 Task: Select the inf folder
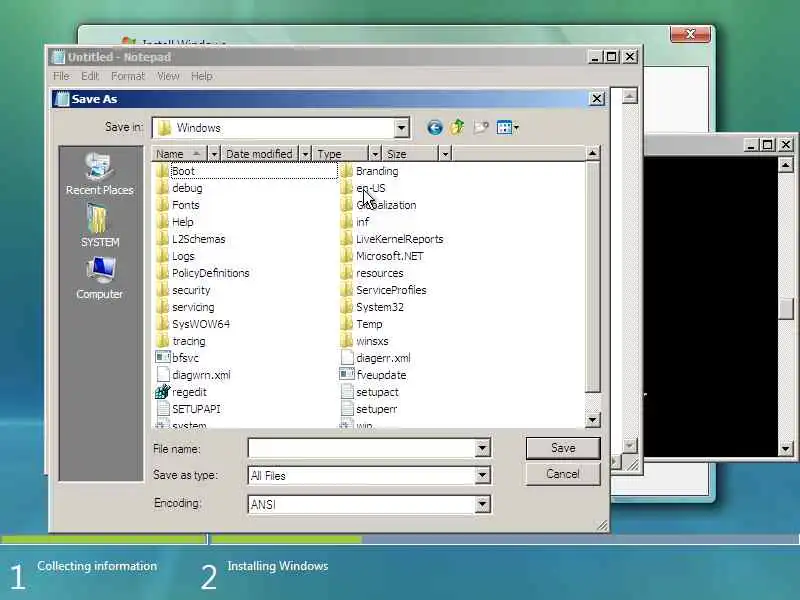[355, 222]
